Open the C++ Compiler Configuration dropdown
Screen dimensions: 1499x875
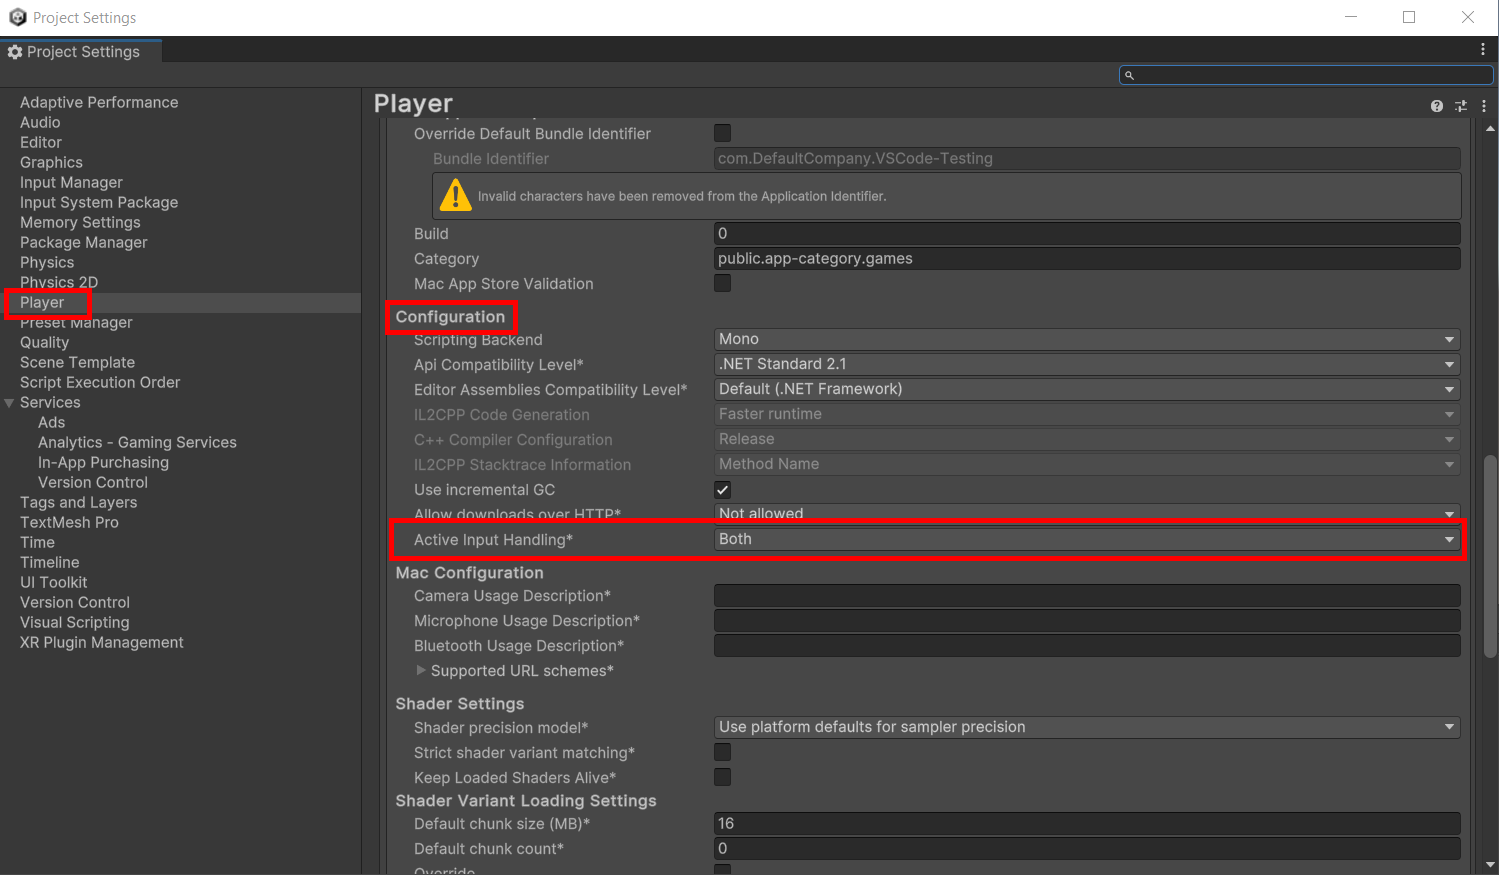coord(1087,439)
